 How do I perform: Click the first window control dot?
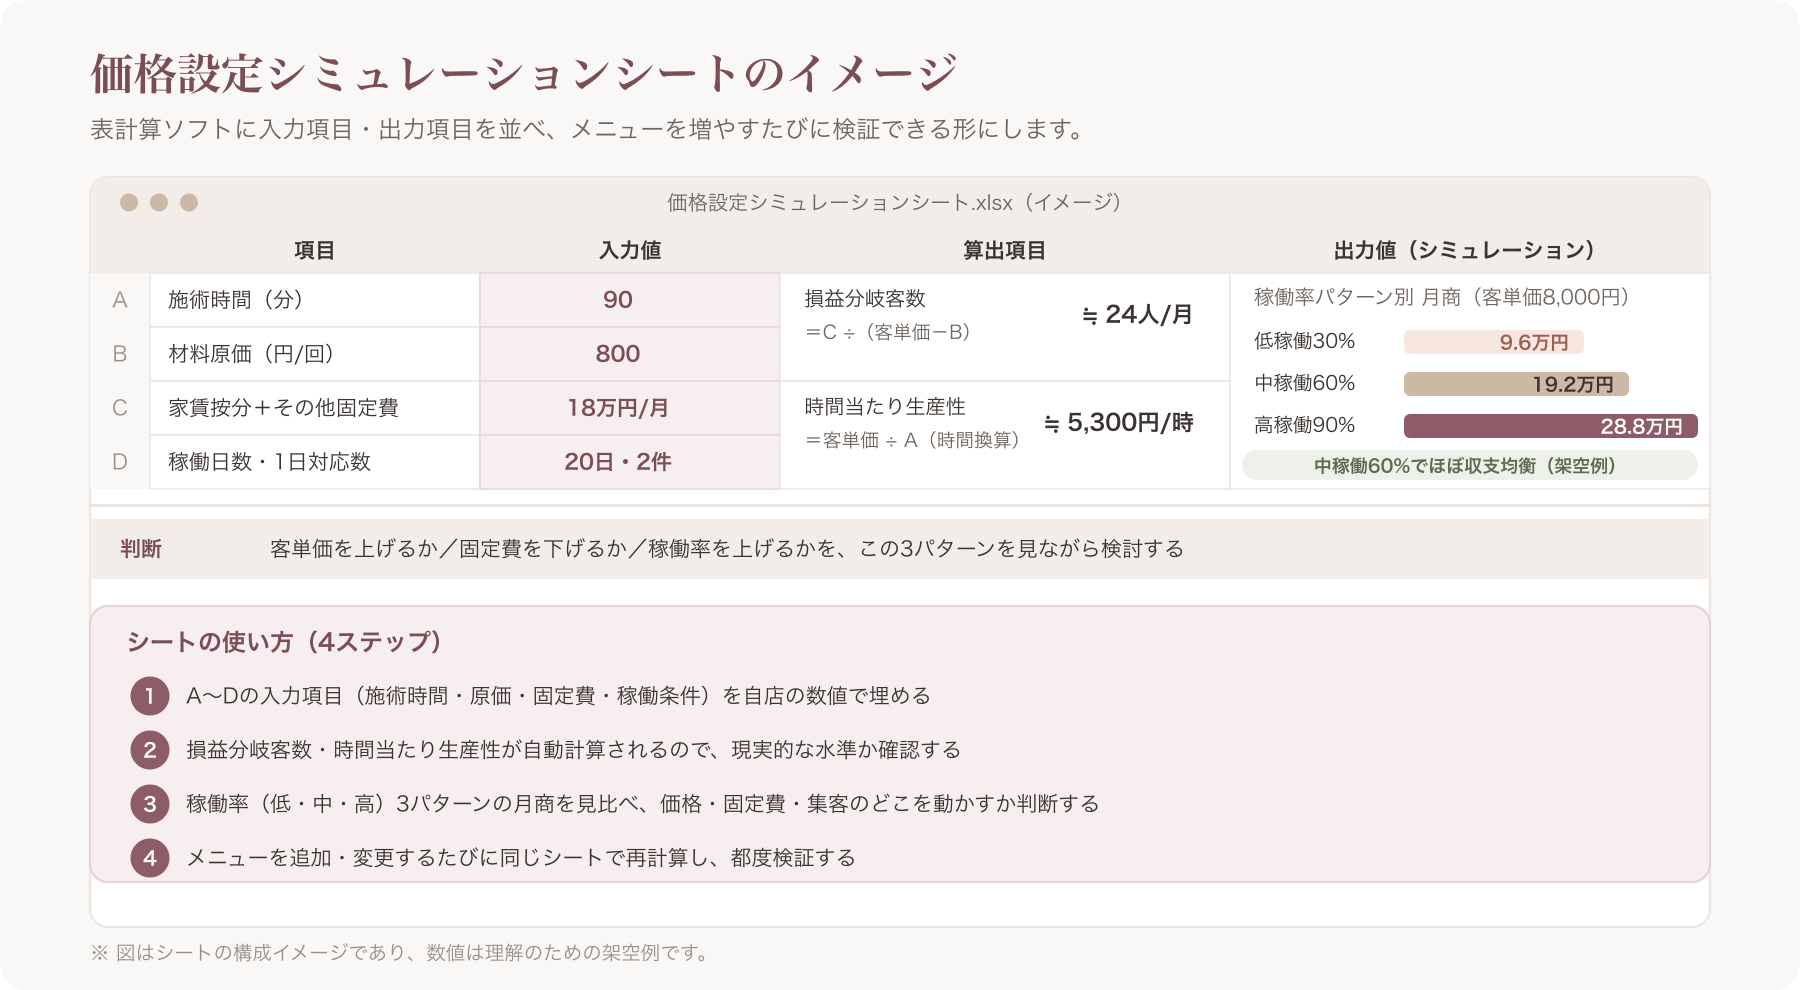tap(129, 203)
